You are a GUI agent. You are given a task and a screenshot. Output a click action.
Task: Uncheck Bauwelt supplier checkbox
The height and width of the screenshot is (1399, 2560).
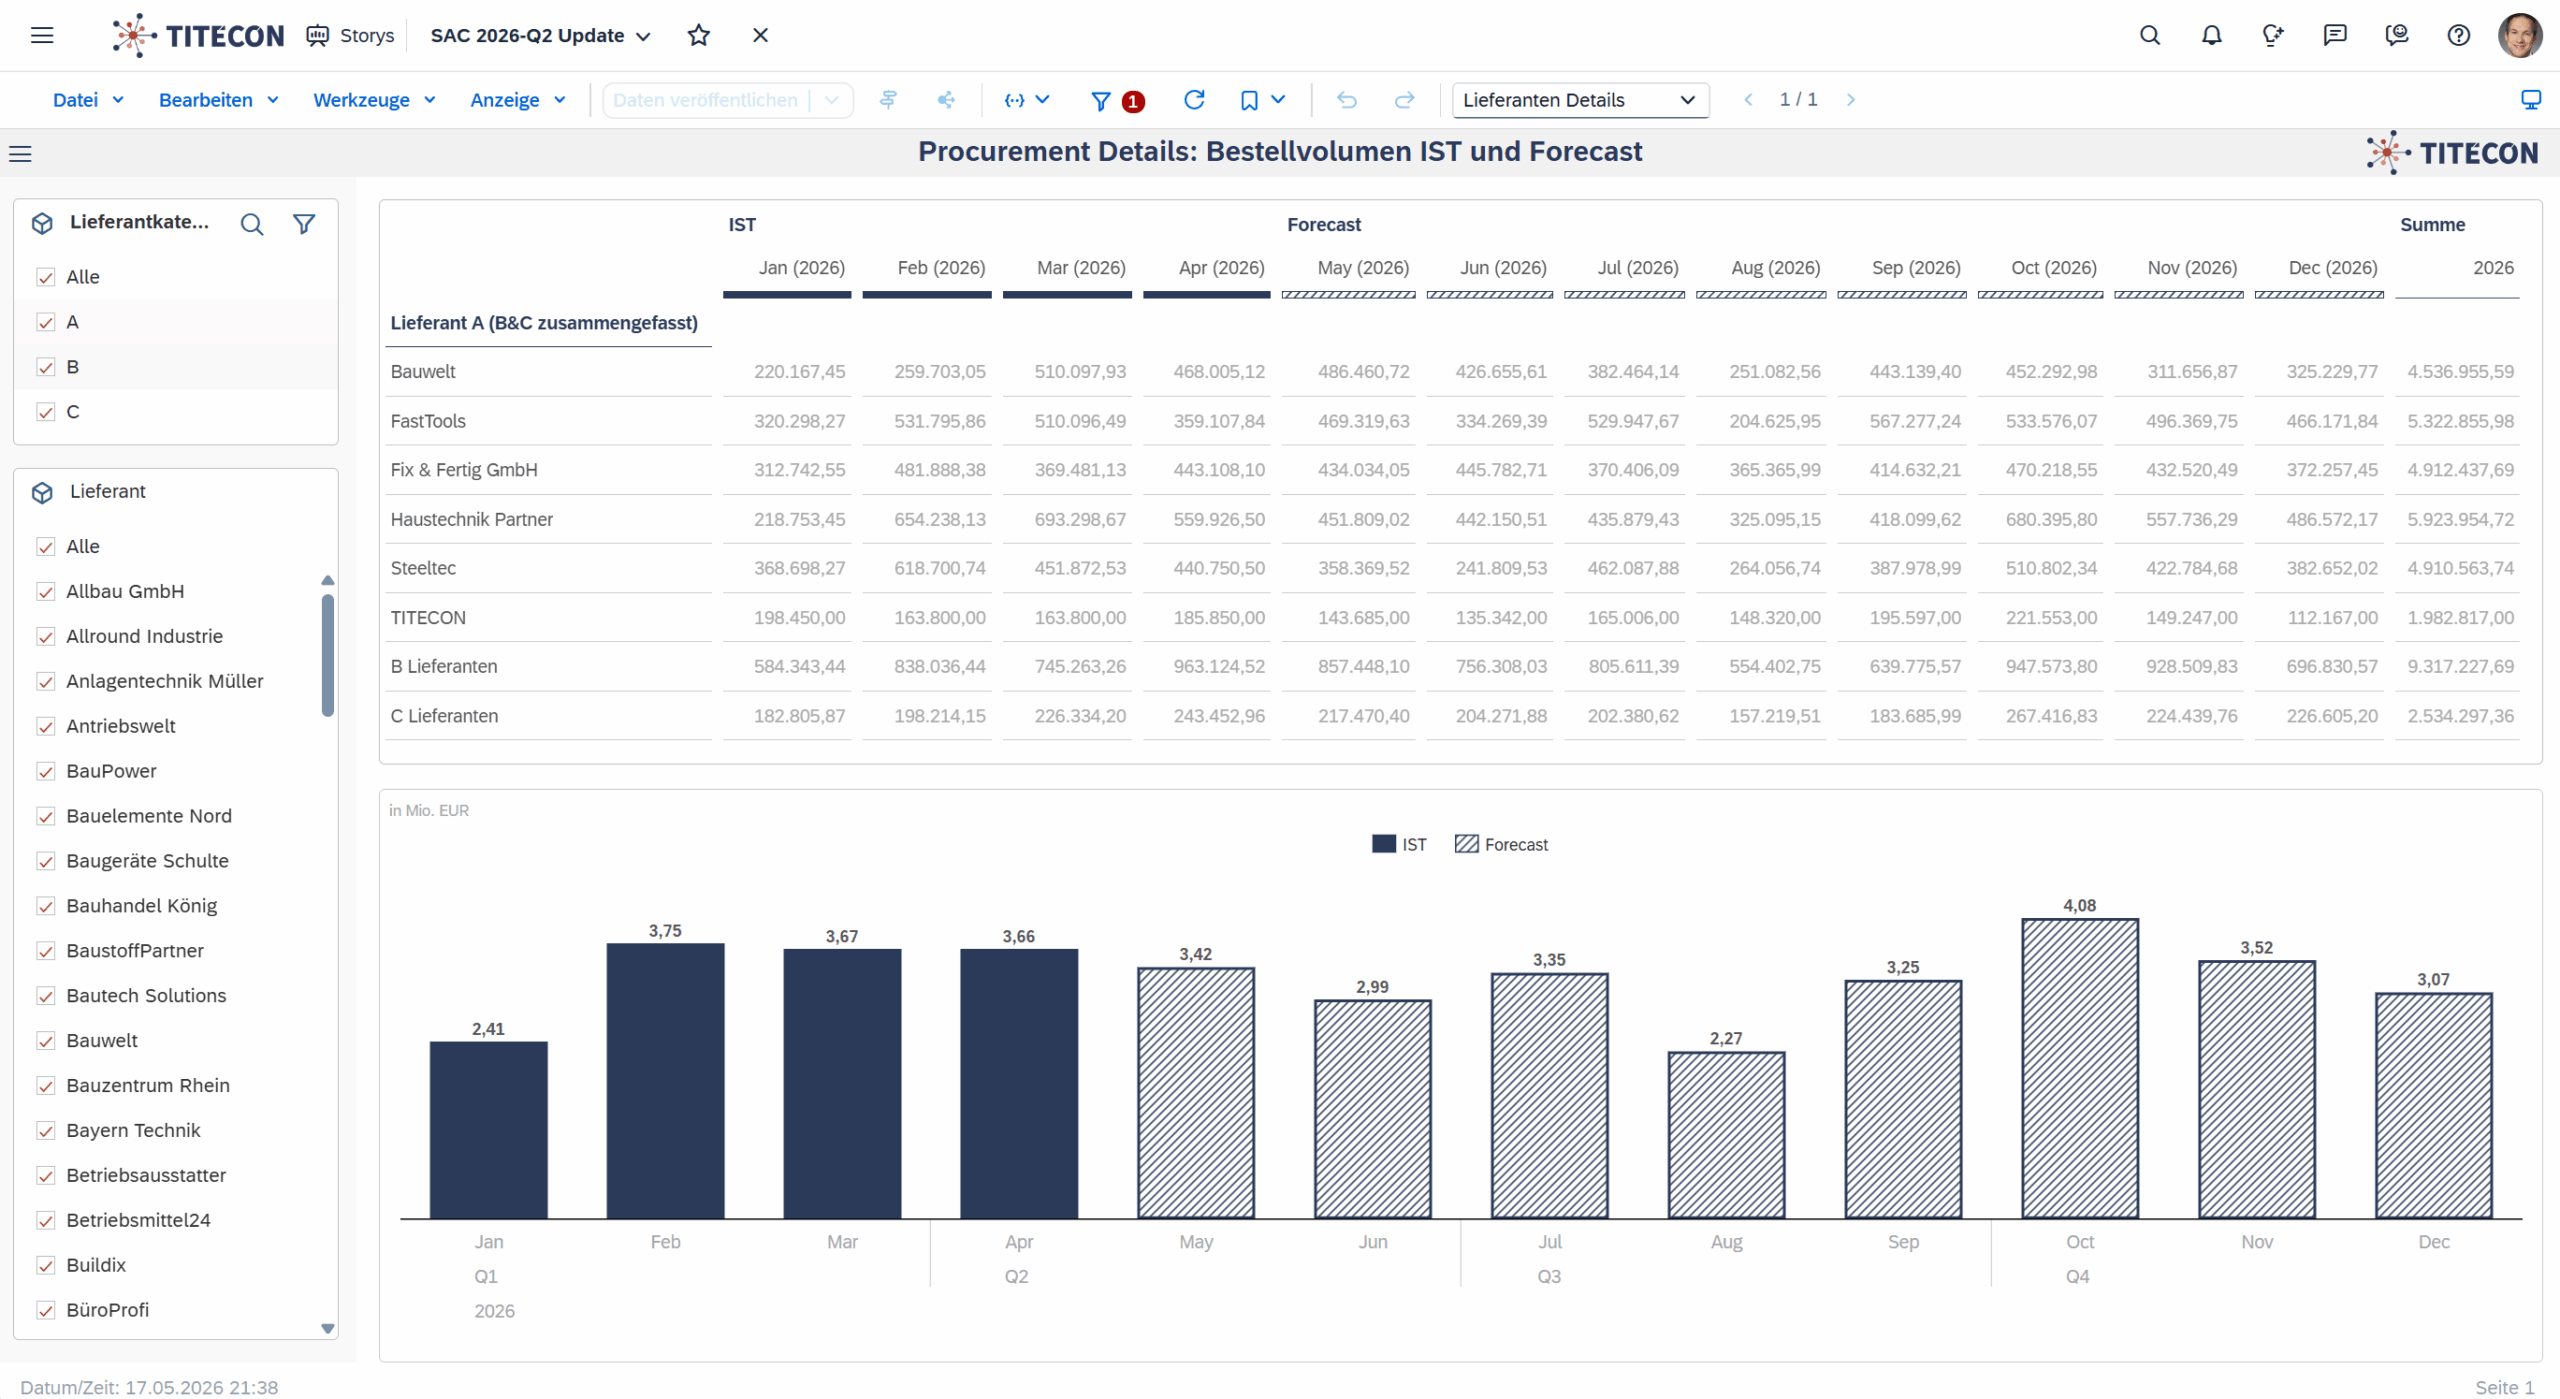click(x=45, y=1041)
